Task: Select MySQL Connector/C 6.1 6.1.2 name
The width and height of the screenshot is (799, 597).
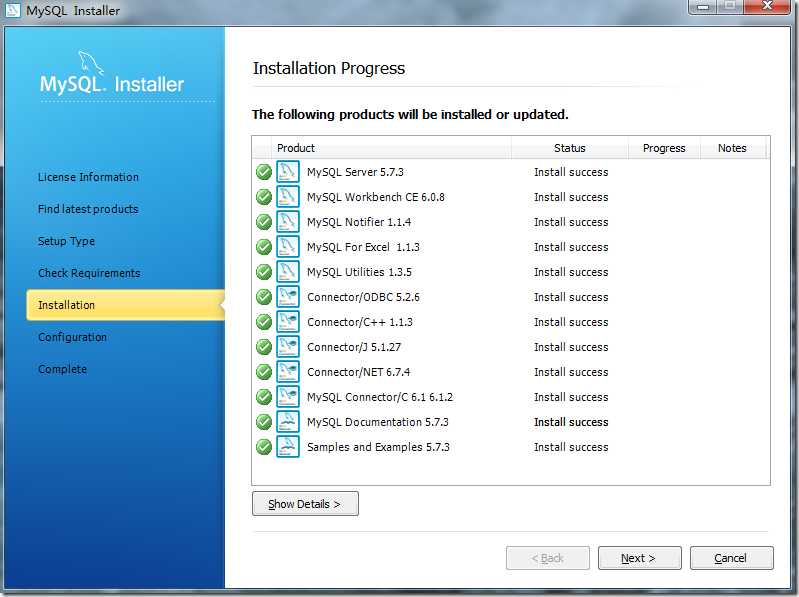Action: (380, 397)
